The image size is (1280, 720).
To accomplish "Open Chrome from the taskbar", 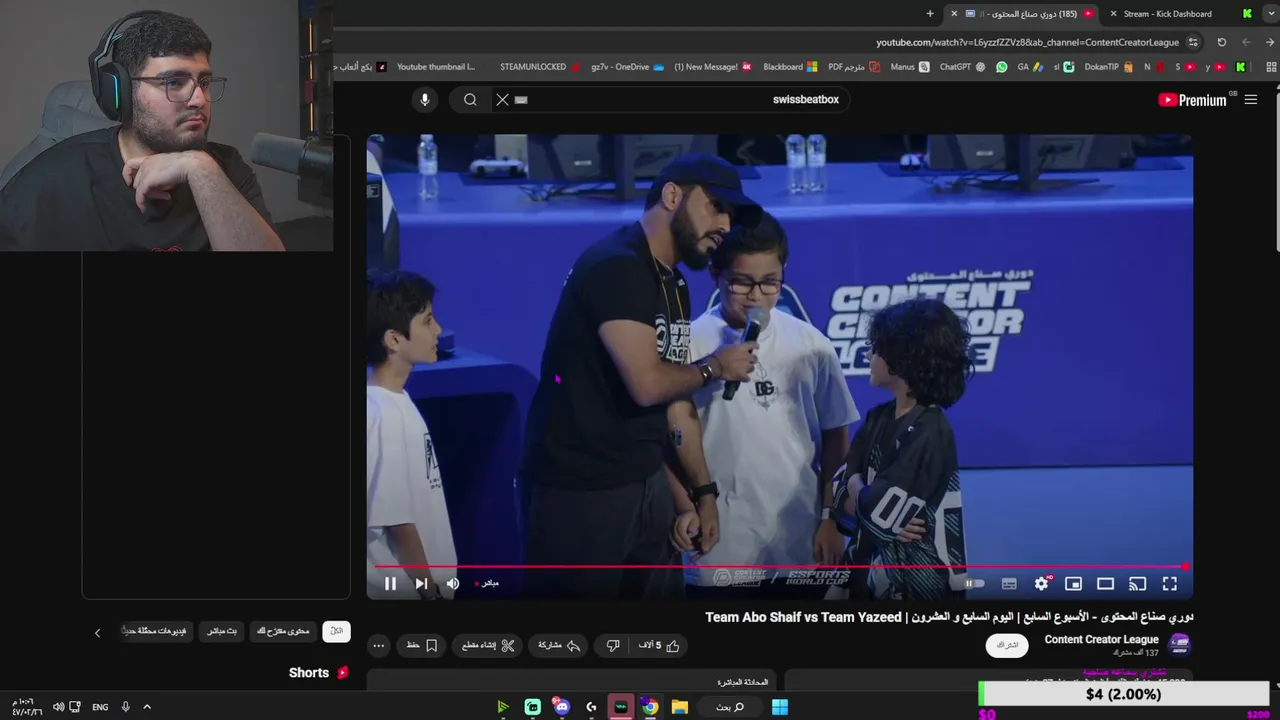I will point(650,707).
